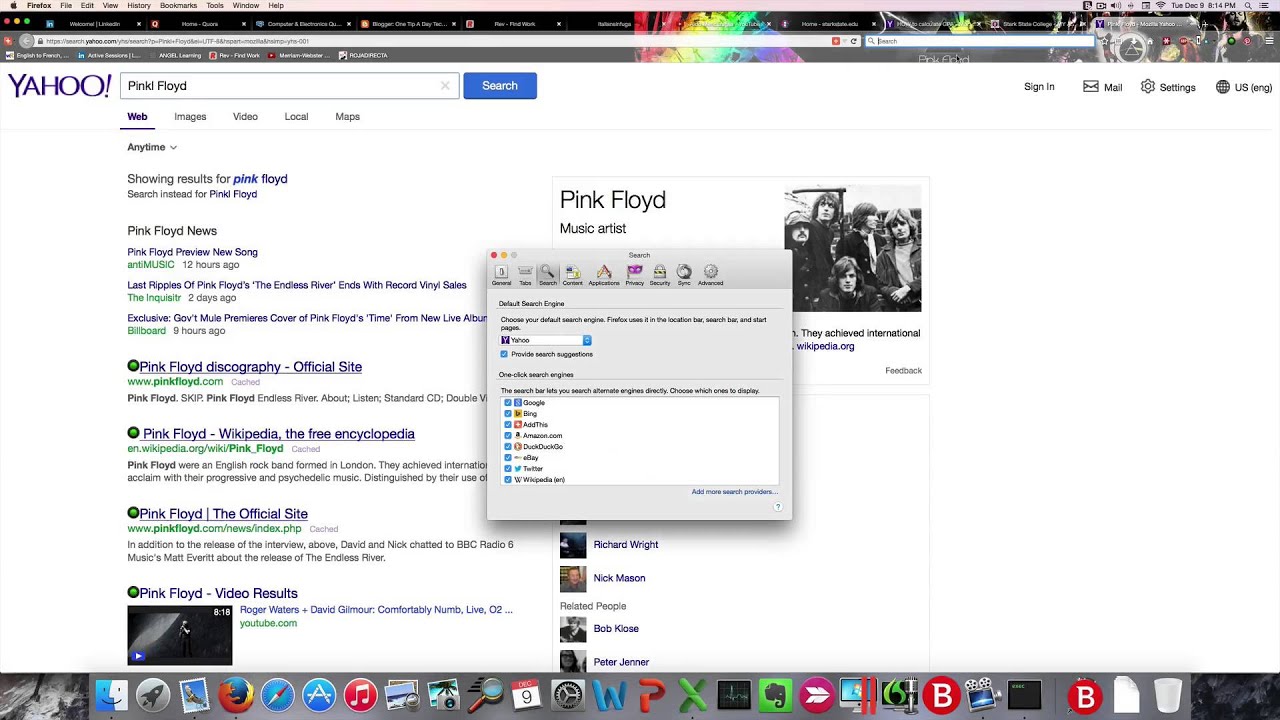Image resolution: width=1280 pixels, height=720 pixels.
Task: Uncheck the DuckDuckGo search engine
Action: point(508,447)
